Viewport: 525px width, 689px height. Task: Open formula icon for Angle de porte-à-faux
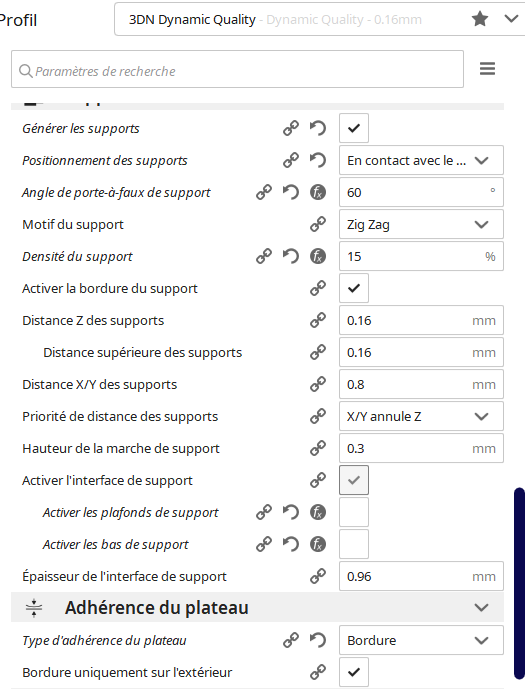pyautogui.click(x=318, y=192)
